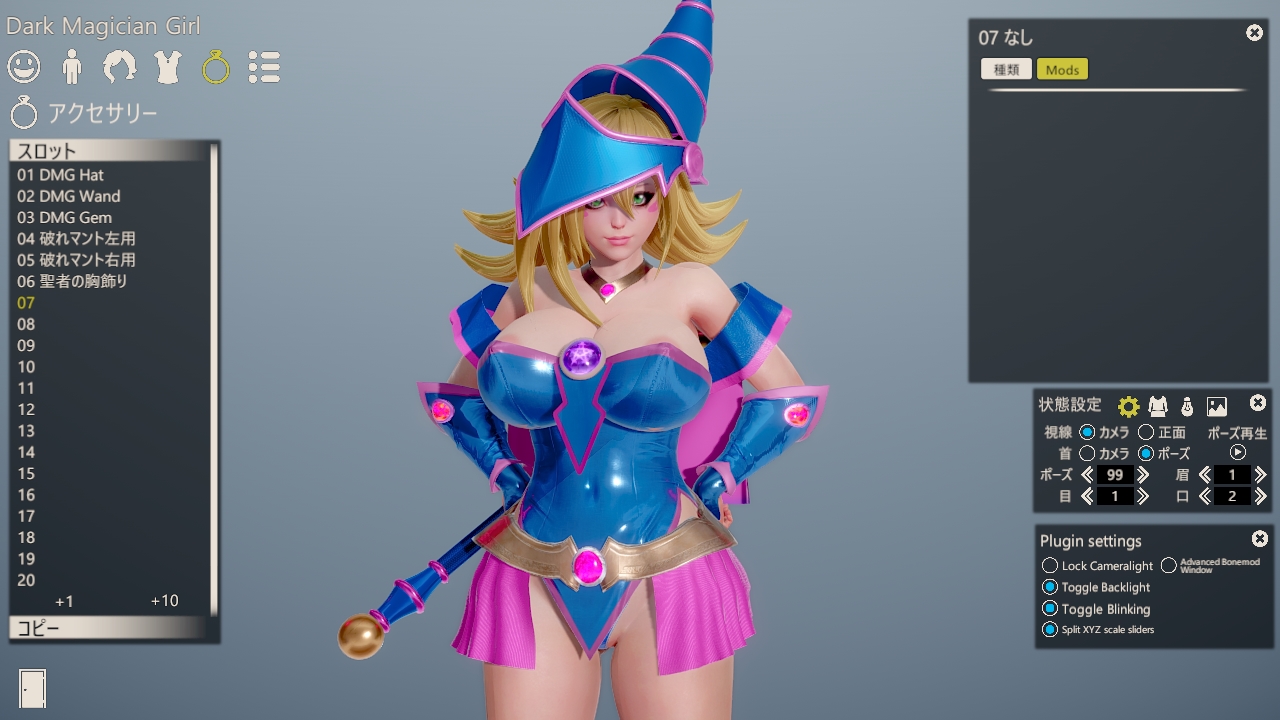Decrease the 眉 value with left arrows

[1204, 475]
